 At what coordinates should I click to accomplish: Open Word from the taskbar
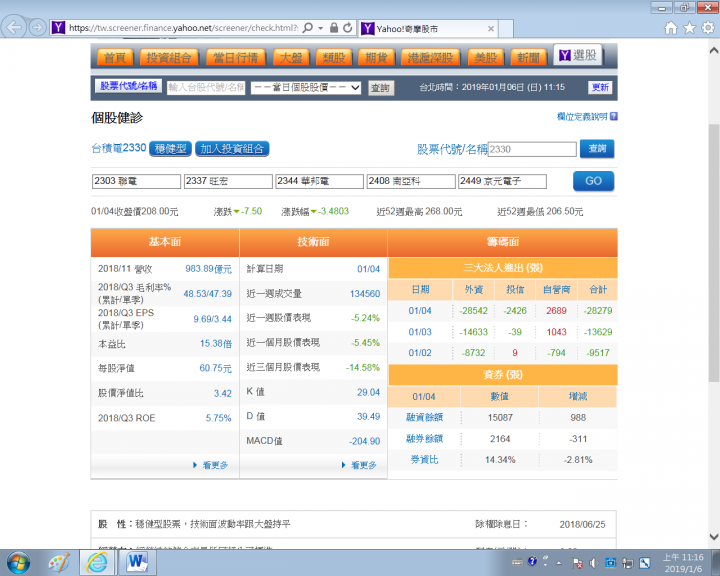[x=136, y=562]
